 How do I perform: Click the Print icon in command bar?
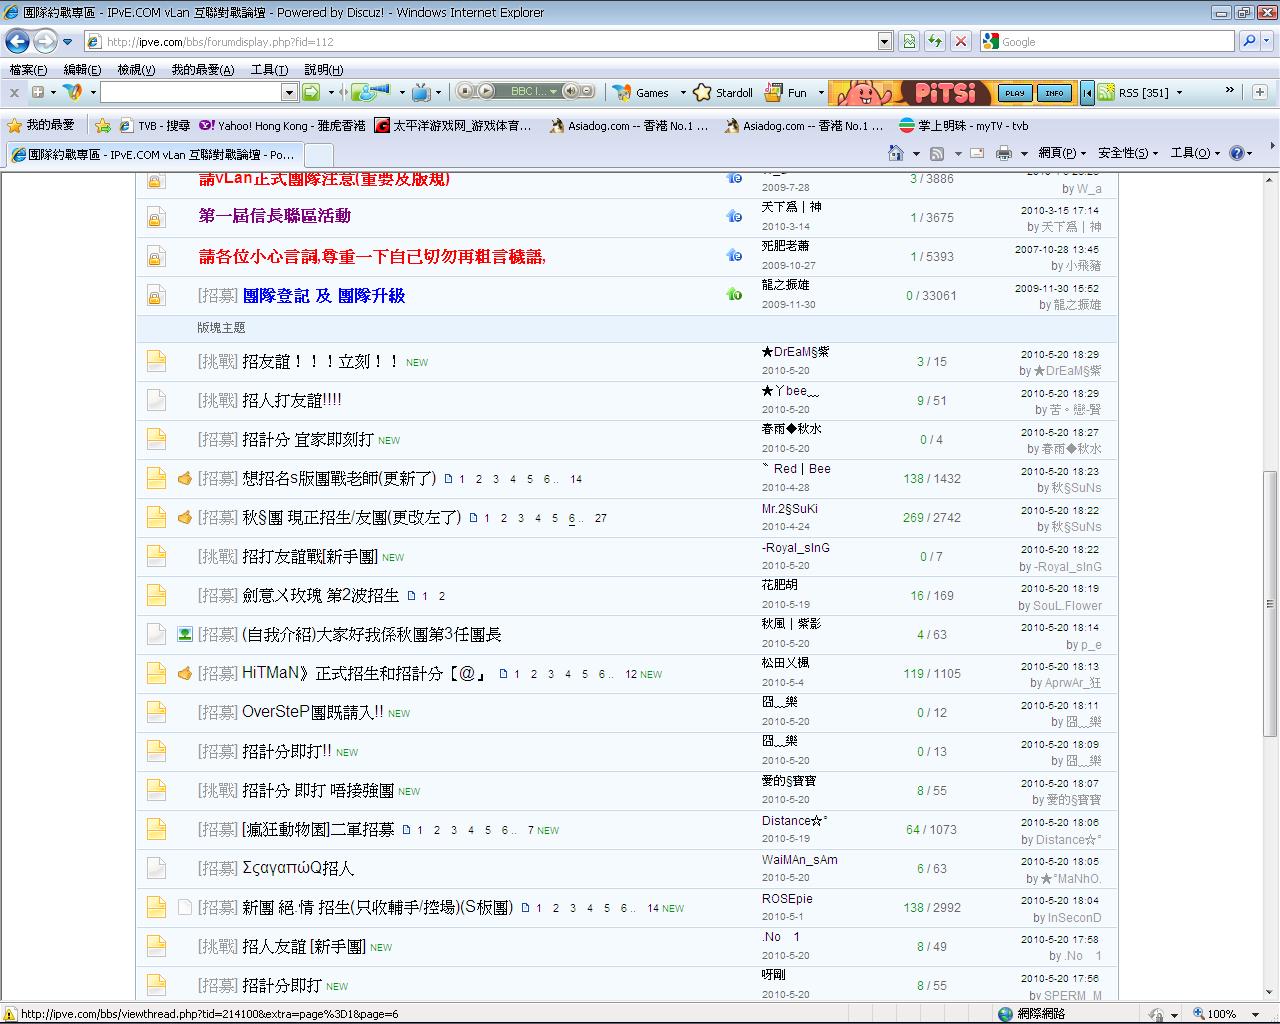click(x=1003, y=153)
